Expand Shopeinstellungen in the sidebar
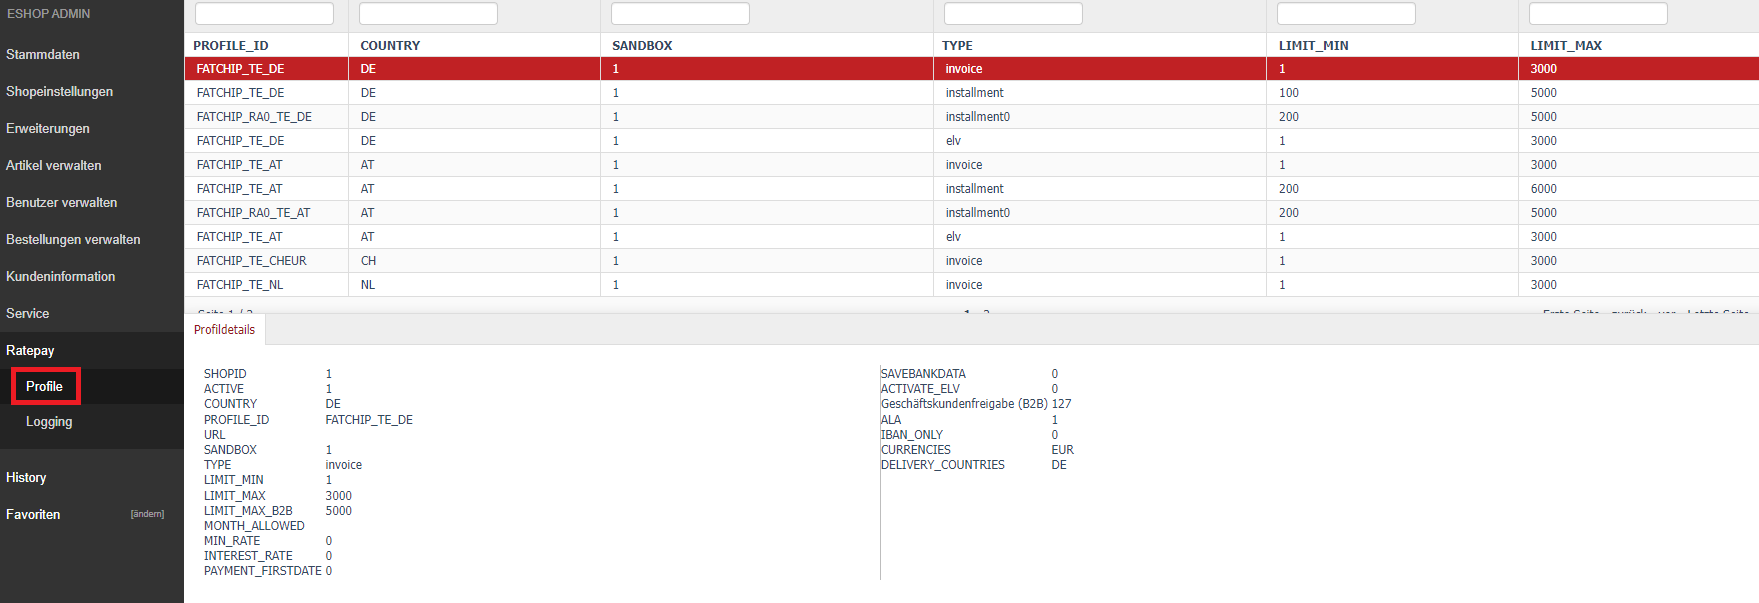This screenshot has width=1759, height=603. 59,92
